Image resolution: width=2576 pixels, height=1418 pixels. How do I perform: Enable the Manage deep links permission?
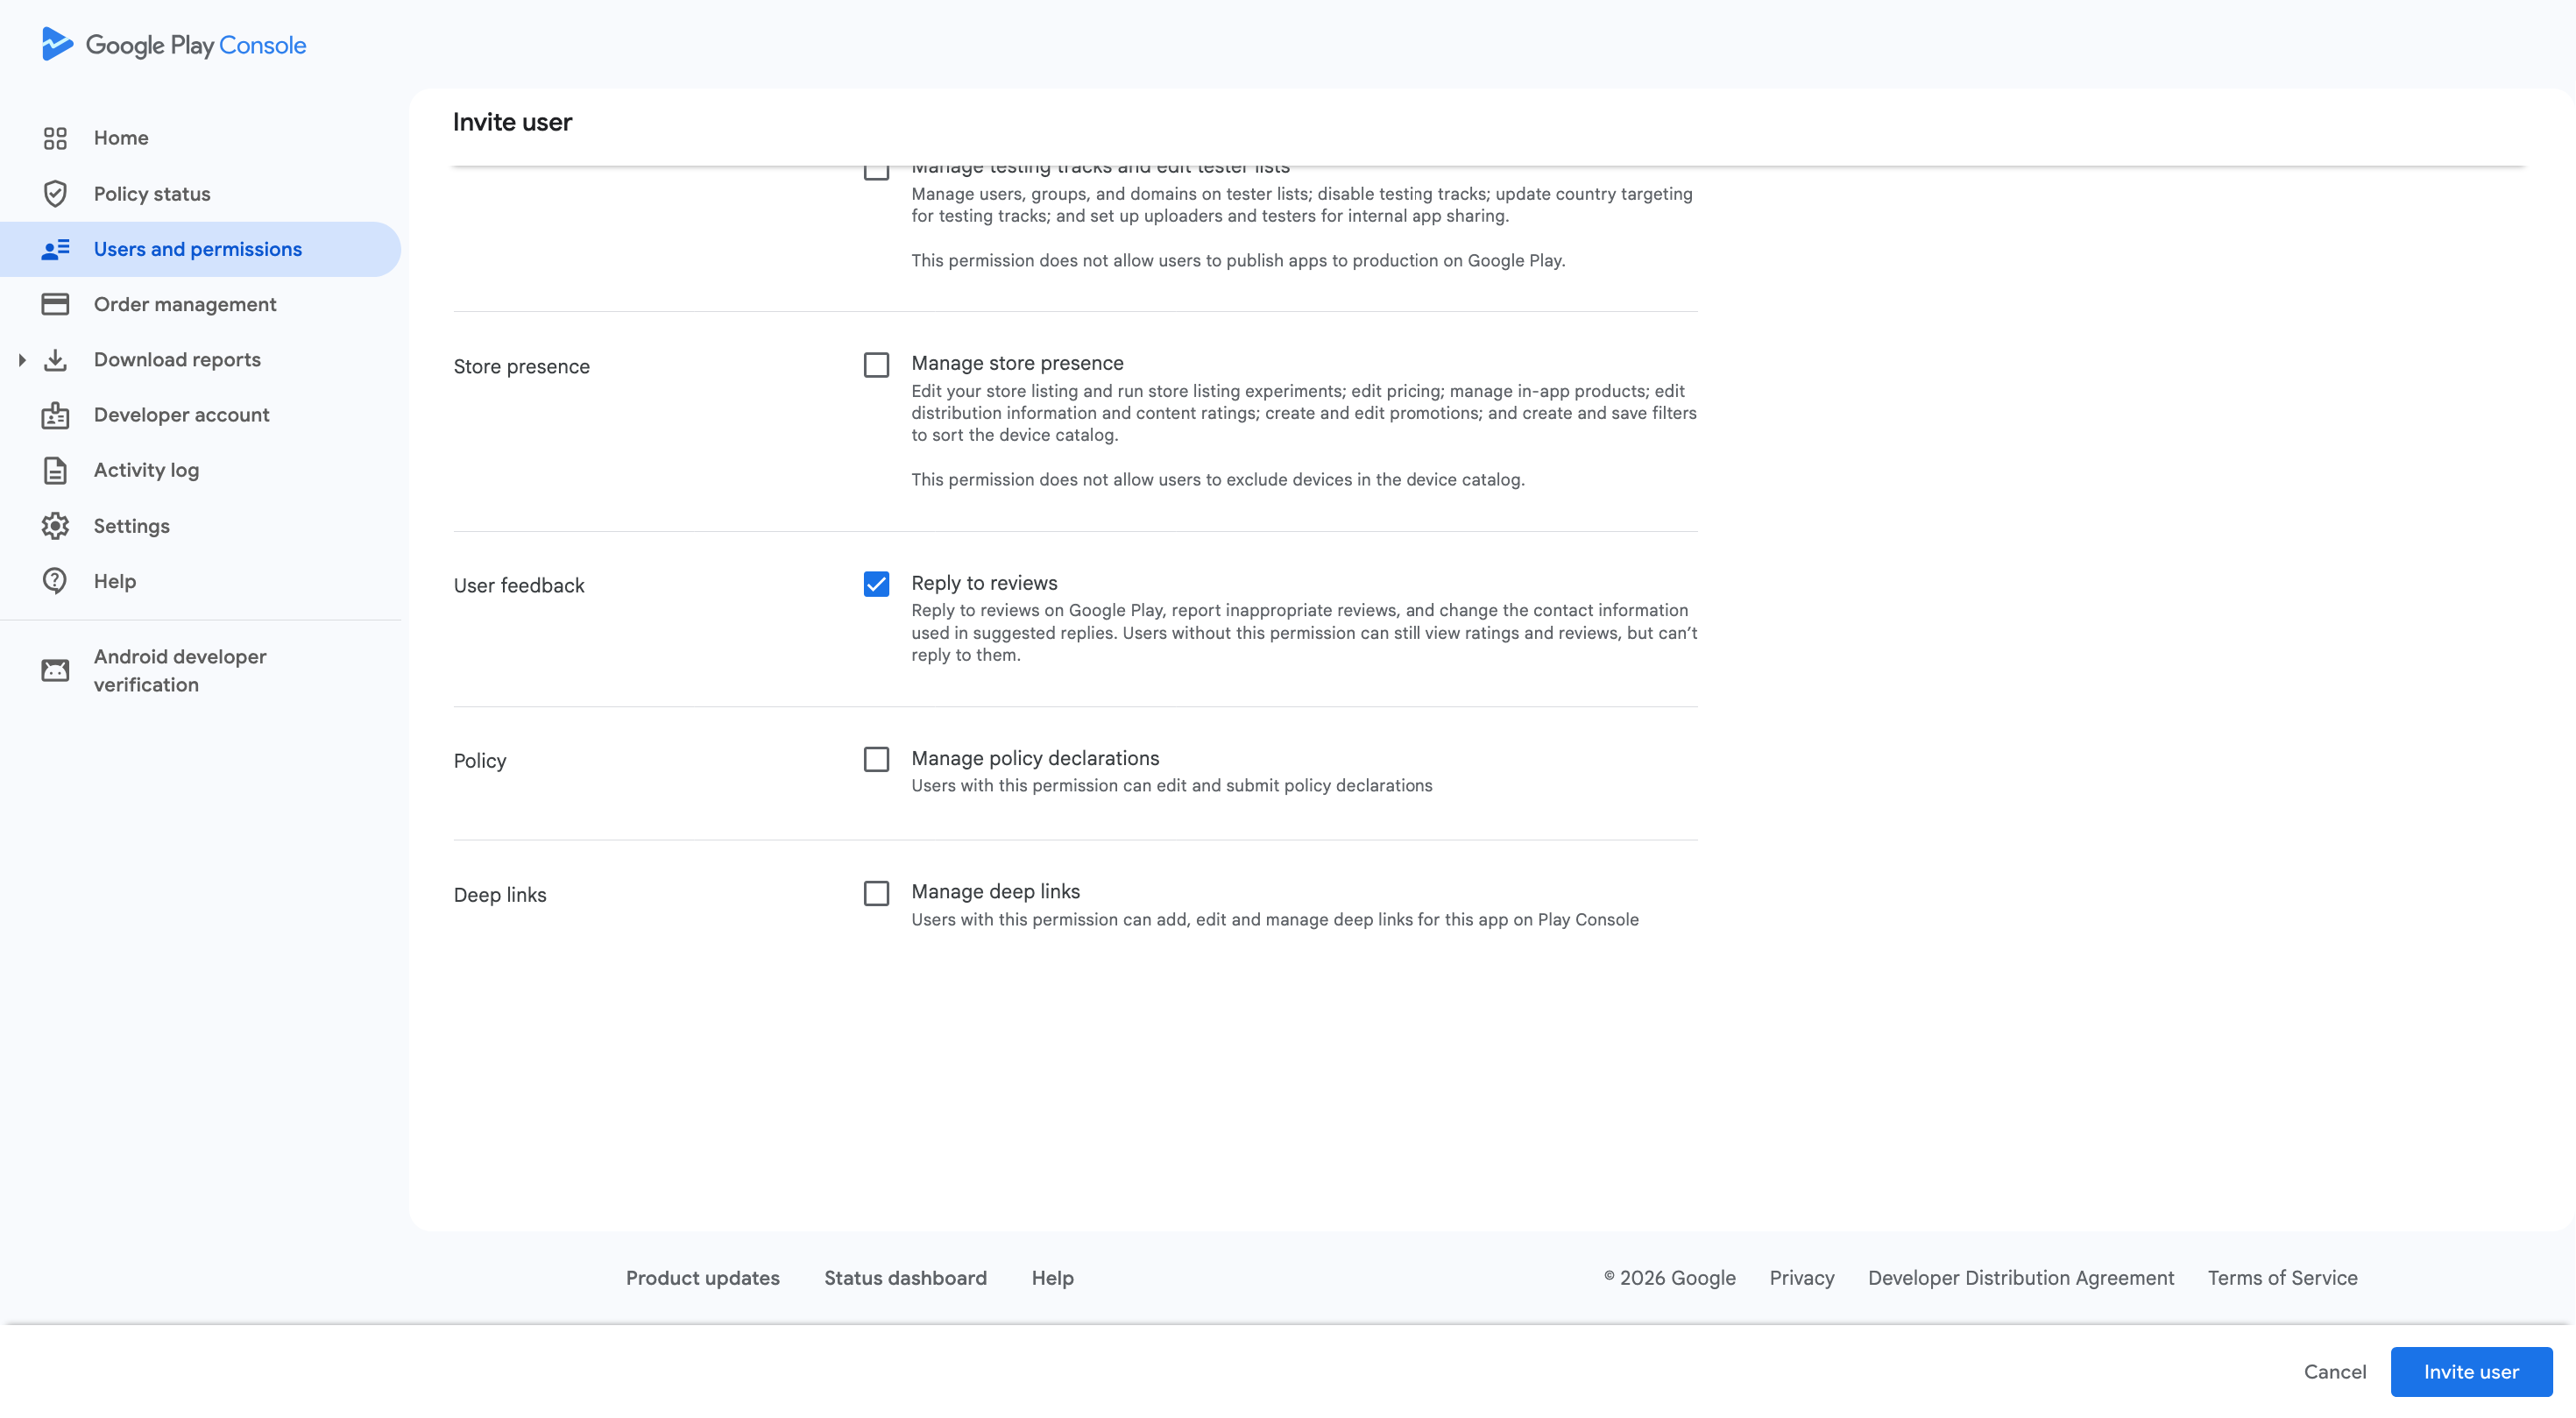pos(876,893)
